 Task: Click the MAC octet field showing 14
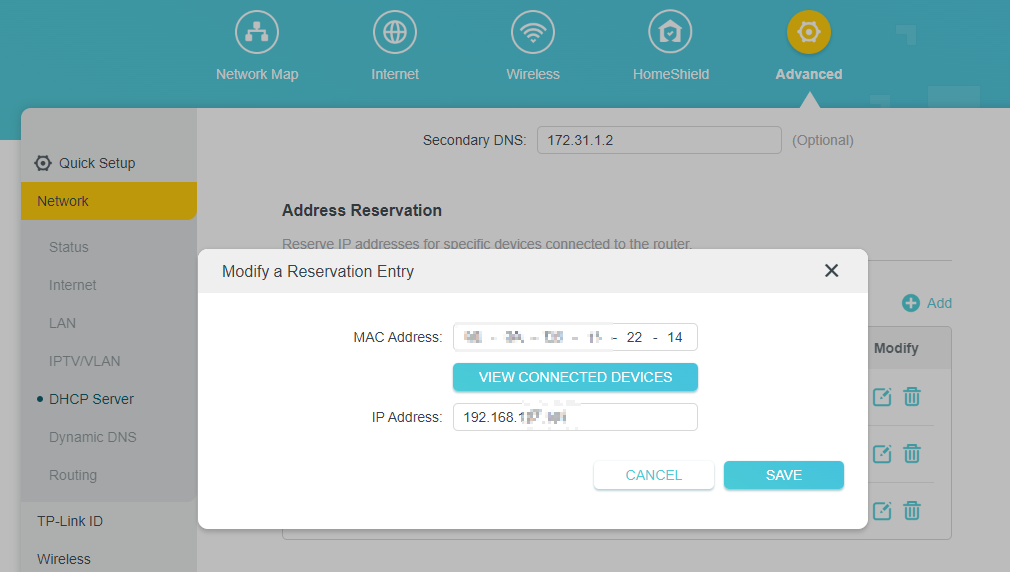(x=674, y=338)
